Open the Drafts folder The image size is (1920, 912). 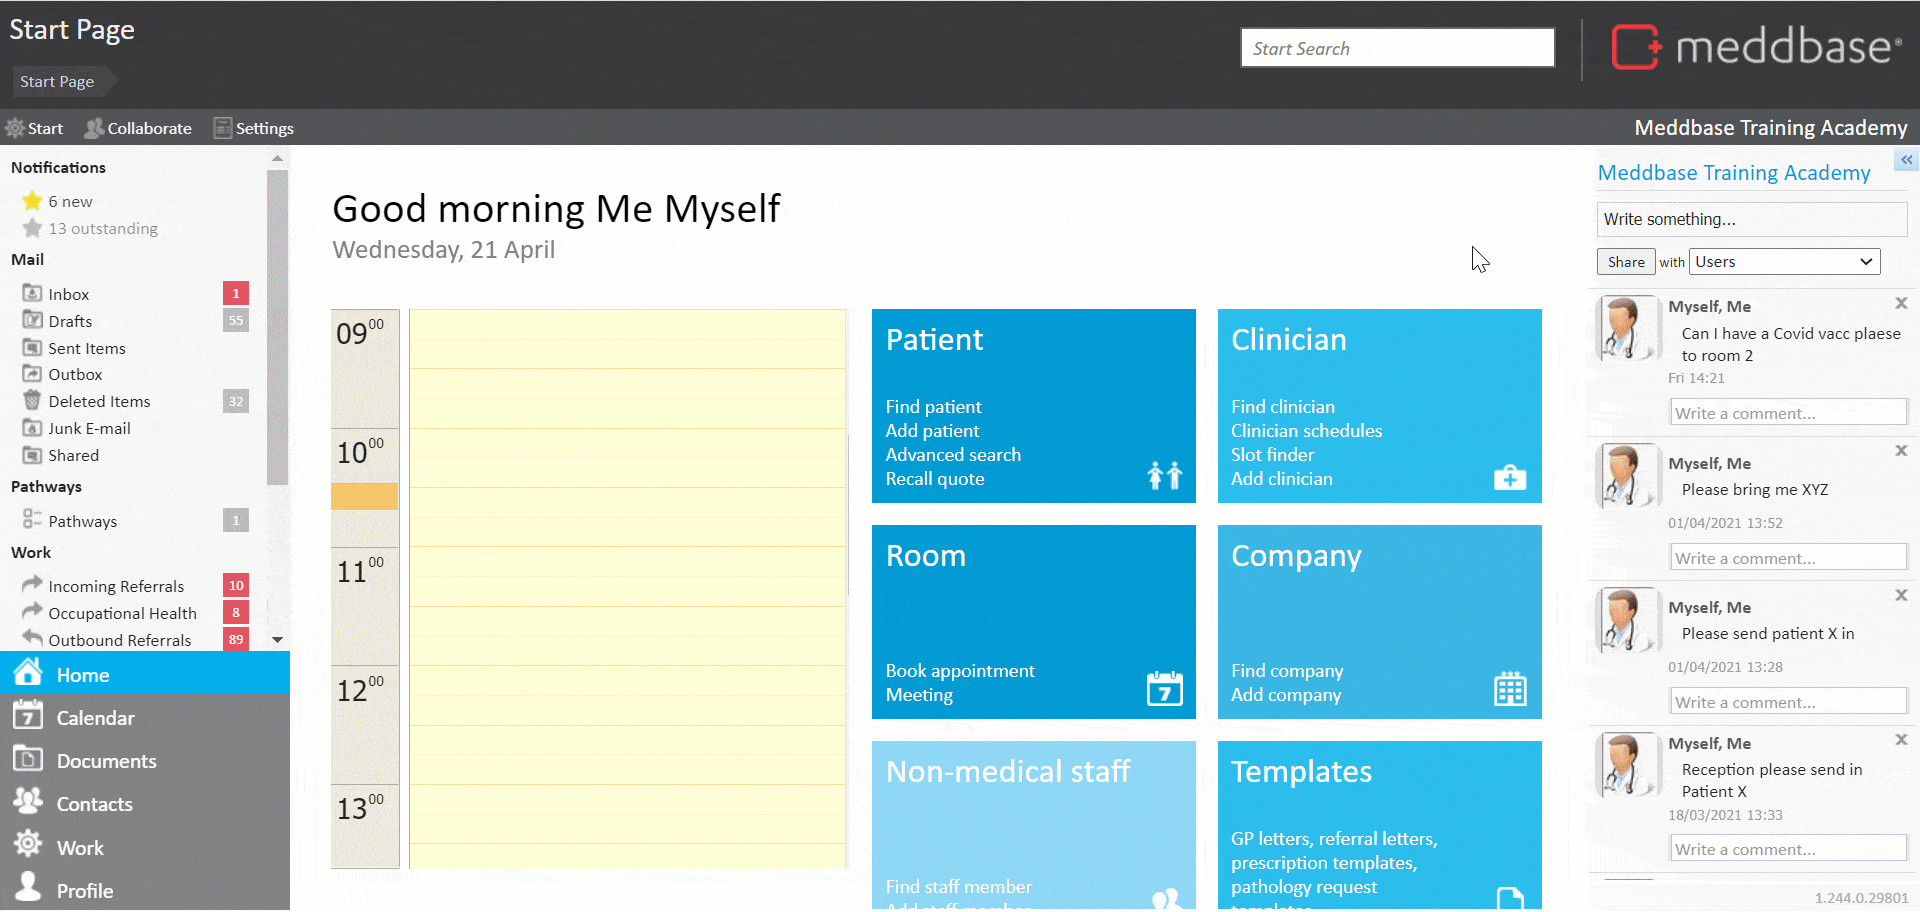point(70,321)
